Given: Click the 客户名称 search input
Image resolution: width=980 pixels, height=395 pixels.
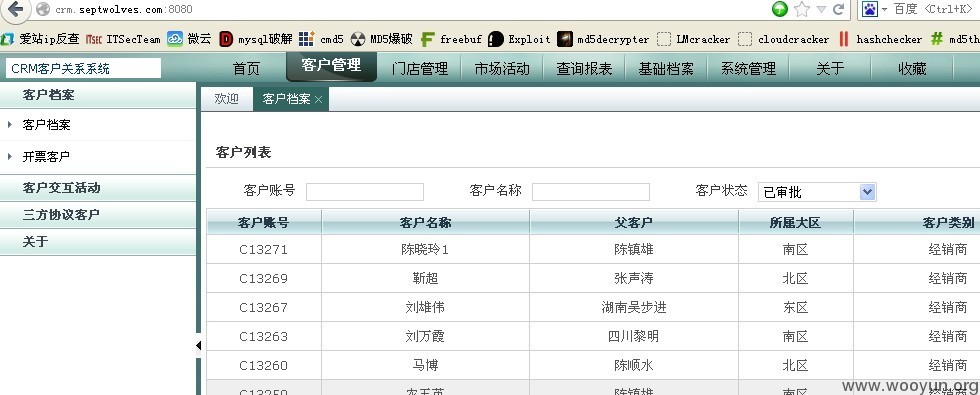Looking at the screenshot, I should (x=591, y=192).
